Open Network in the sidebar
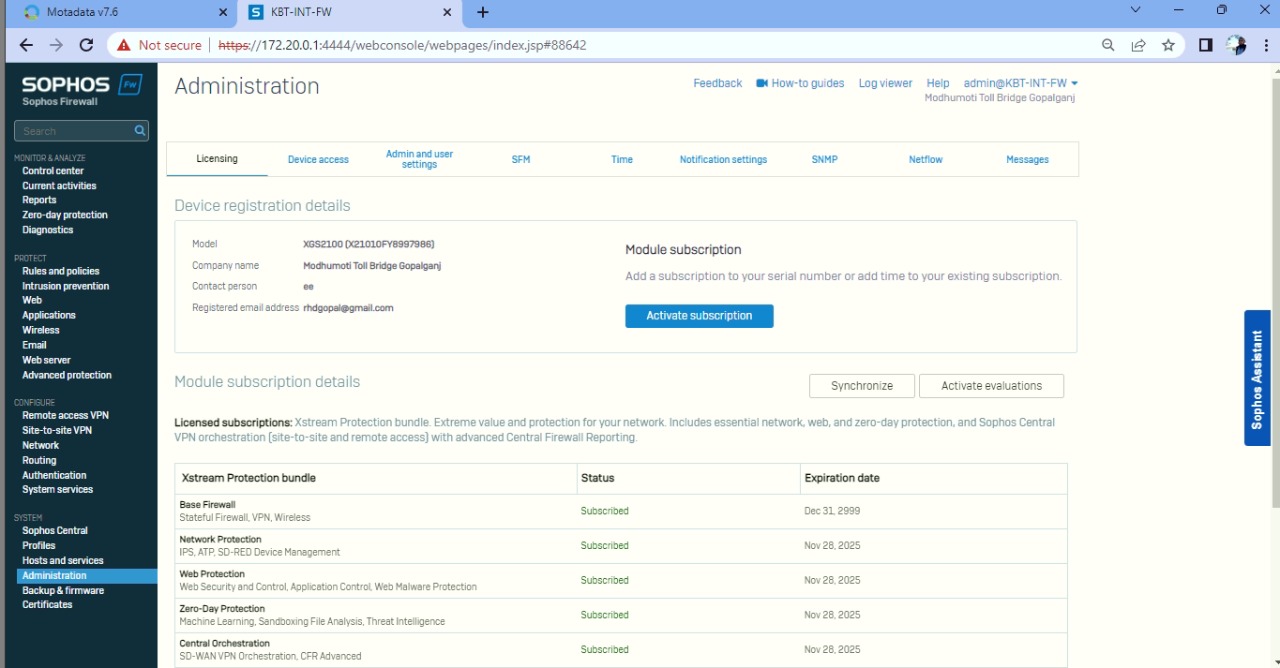Viewport: 1280px width, 668px height. (41, 445)
